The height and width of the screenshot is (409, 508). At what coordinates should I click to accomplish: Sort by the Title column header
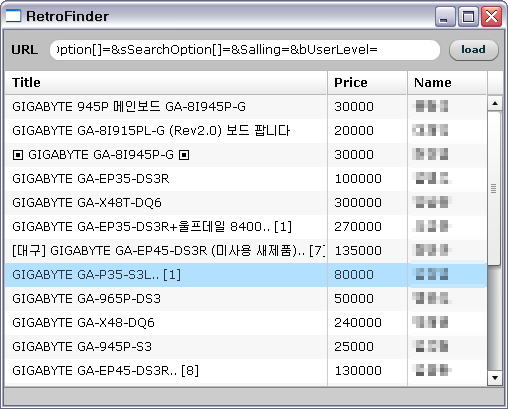(x=166, y=82)
